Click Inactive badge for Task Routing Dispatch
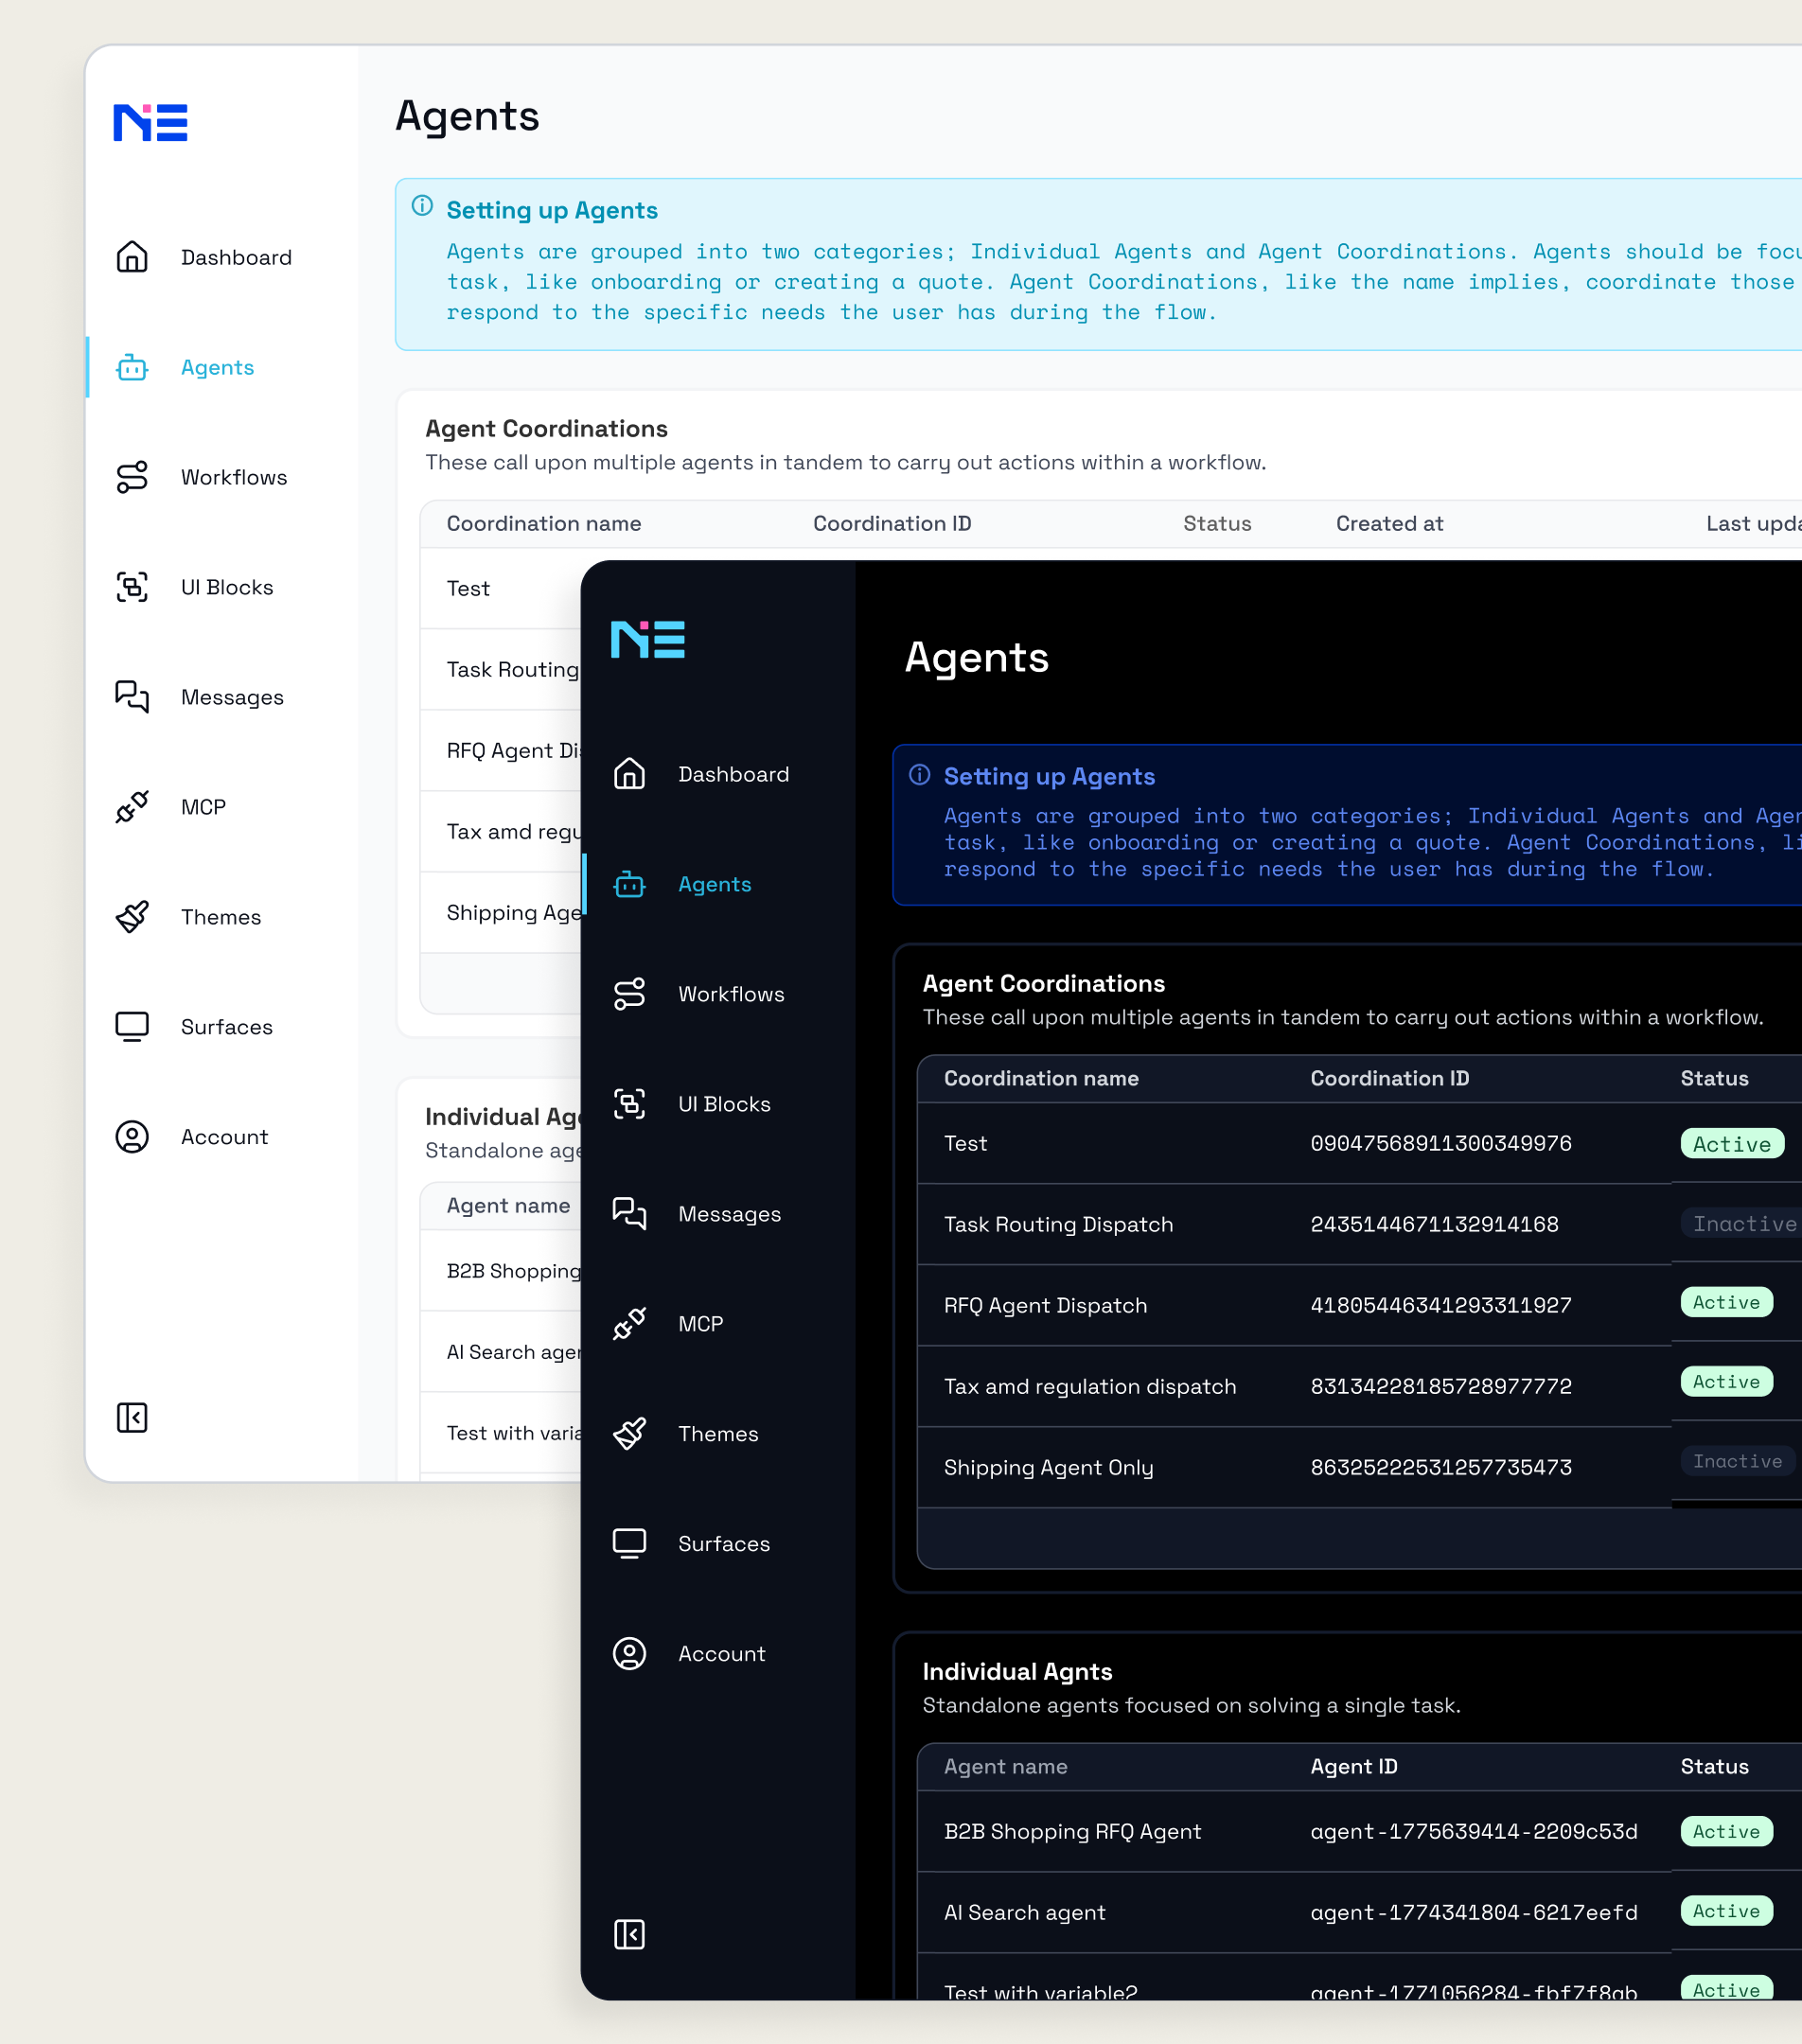This screenshot has height=2044, width=1802. [1742, 1224]
